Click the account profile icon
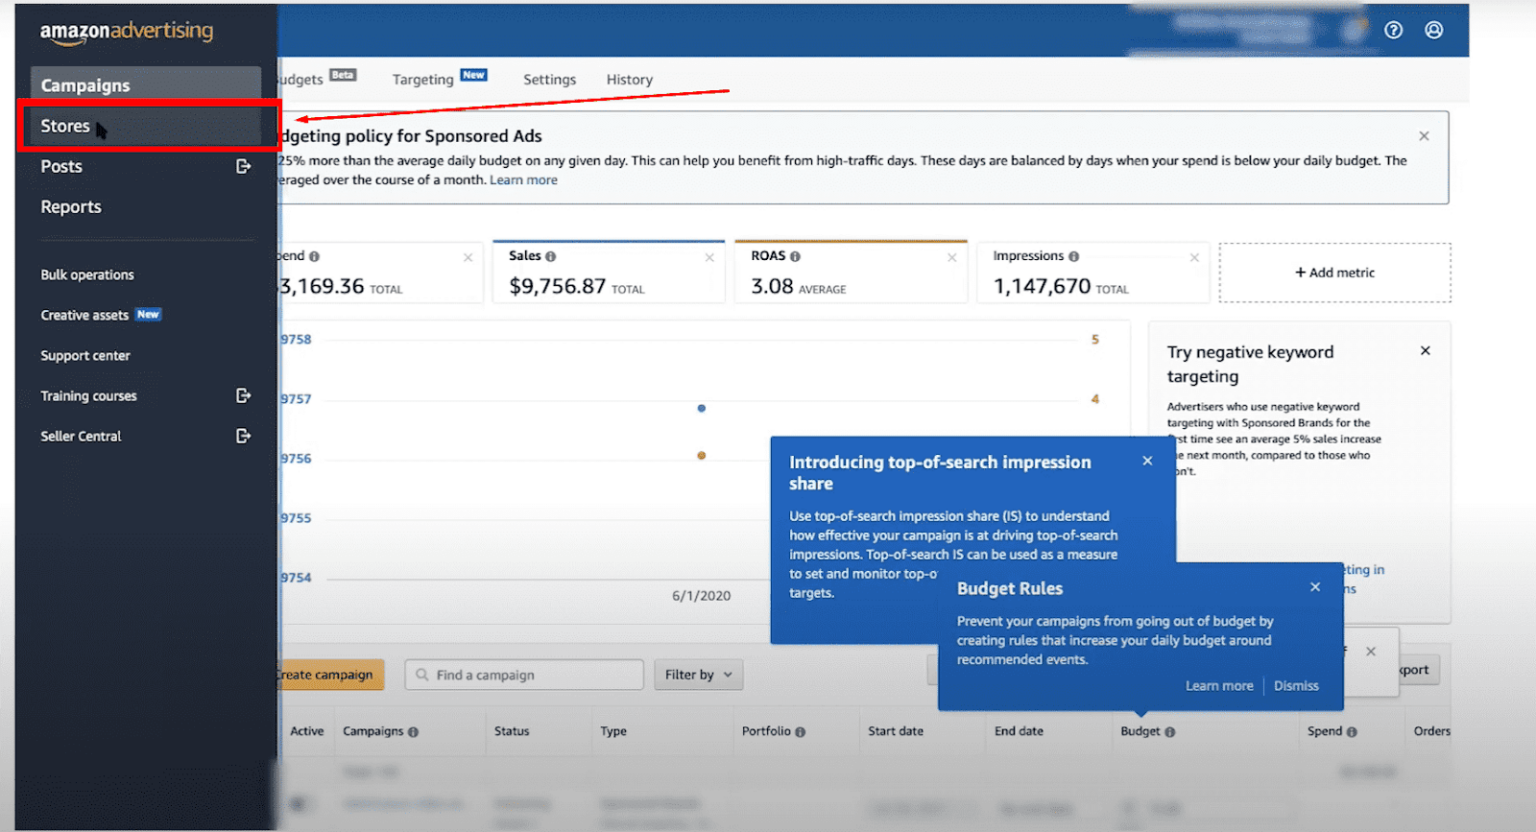 coord(1434,30)
